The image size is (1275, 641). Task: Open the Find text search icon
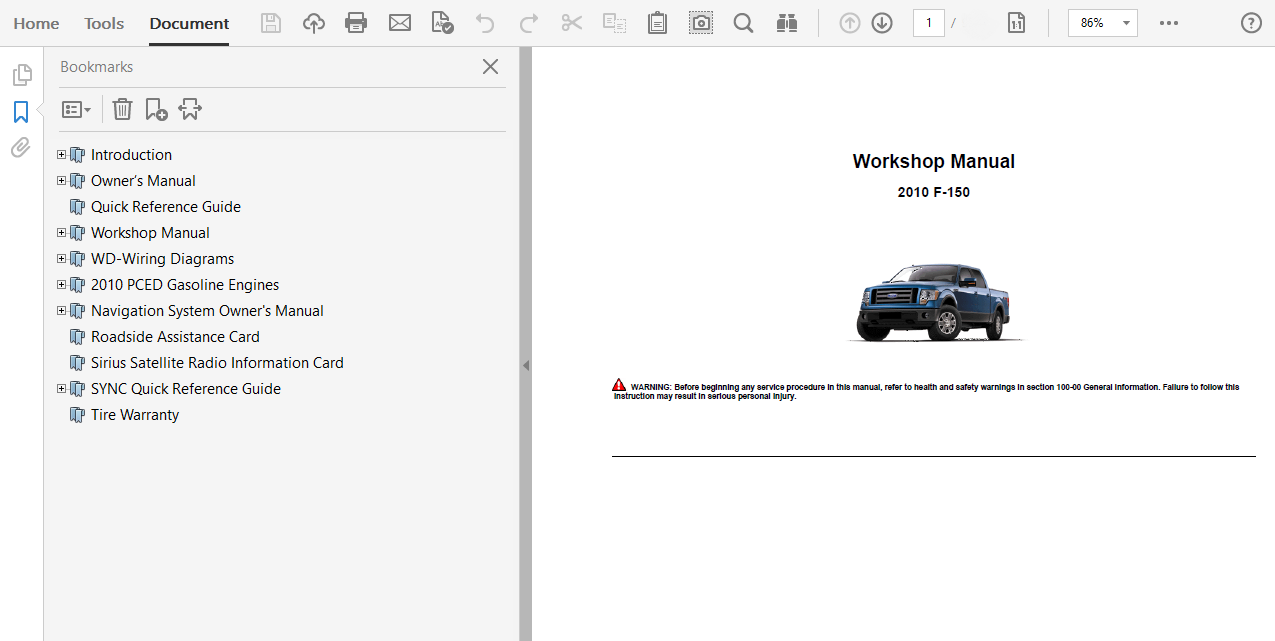743,23
